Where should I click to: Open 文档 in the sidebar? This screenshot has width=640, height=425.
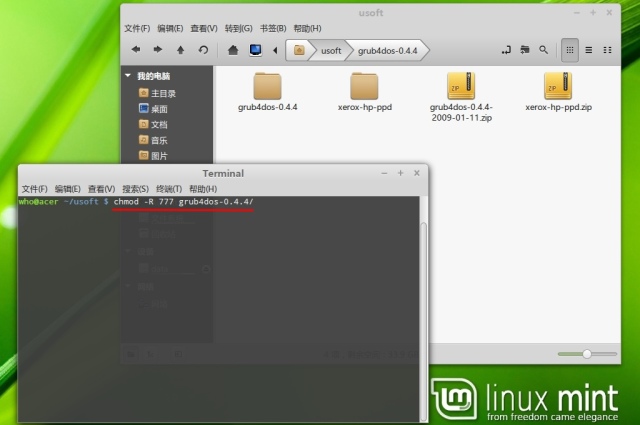153,125
